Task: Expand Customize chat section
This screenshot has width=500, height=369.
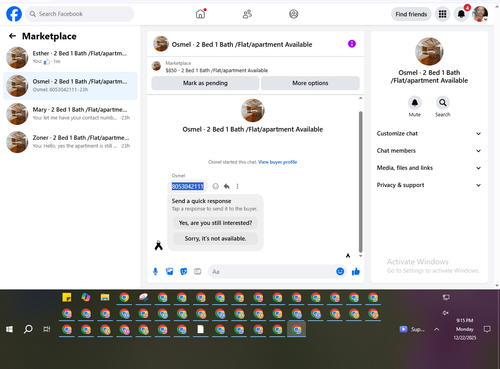Action: tap(429, 133)
